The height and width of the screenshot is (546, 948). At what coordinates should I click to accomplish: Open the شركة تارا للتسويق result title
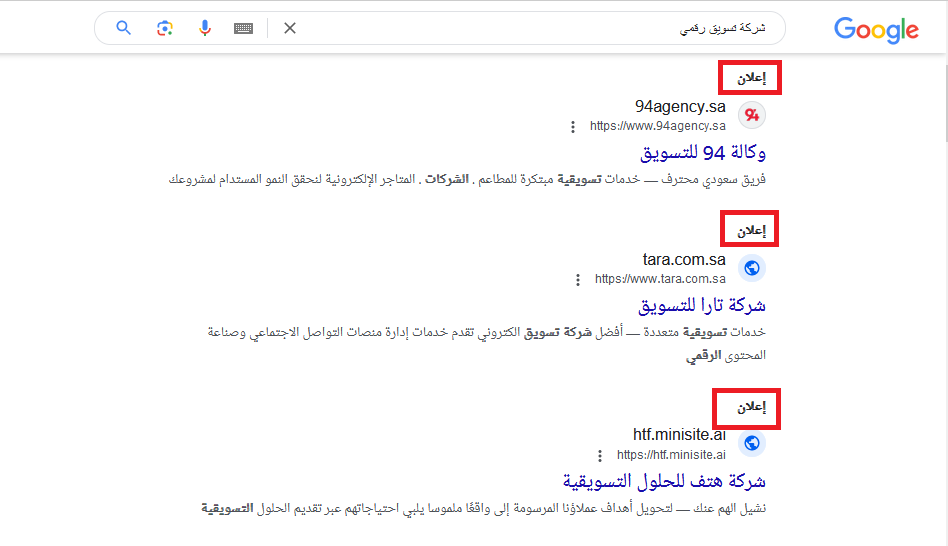click(x=702, y=305)
